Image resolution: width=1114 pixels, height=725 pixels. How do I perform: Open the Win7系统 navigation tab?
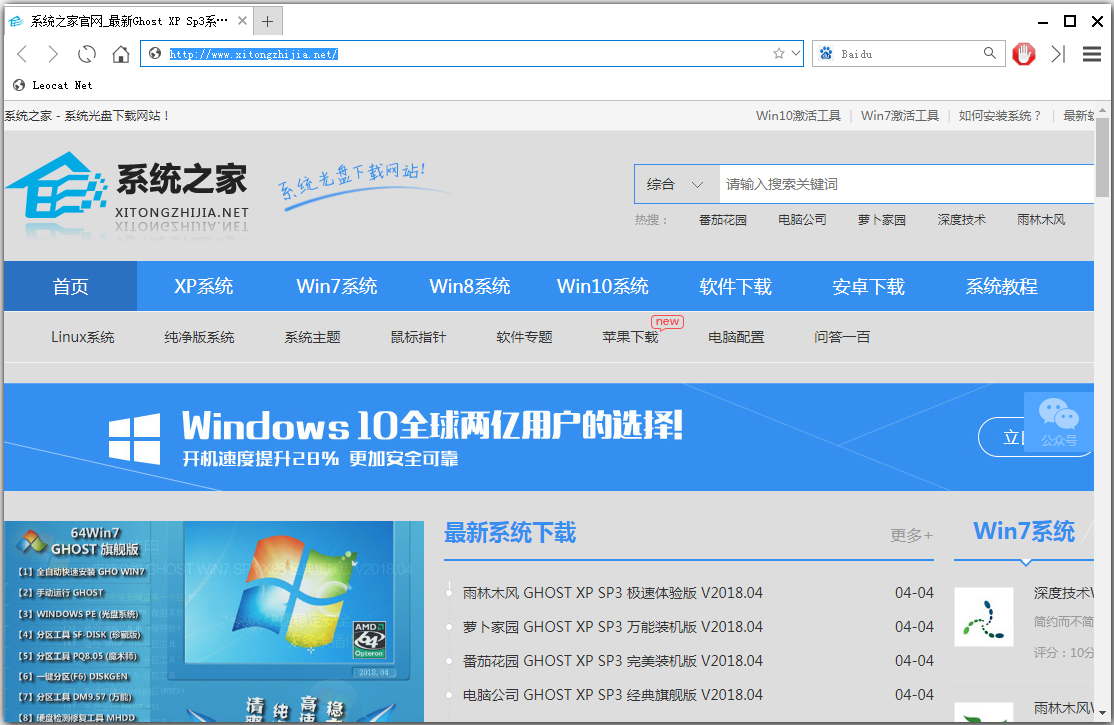click(337, 286)
